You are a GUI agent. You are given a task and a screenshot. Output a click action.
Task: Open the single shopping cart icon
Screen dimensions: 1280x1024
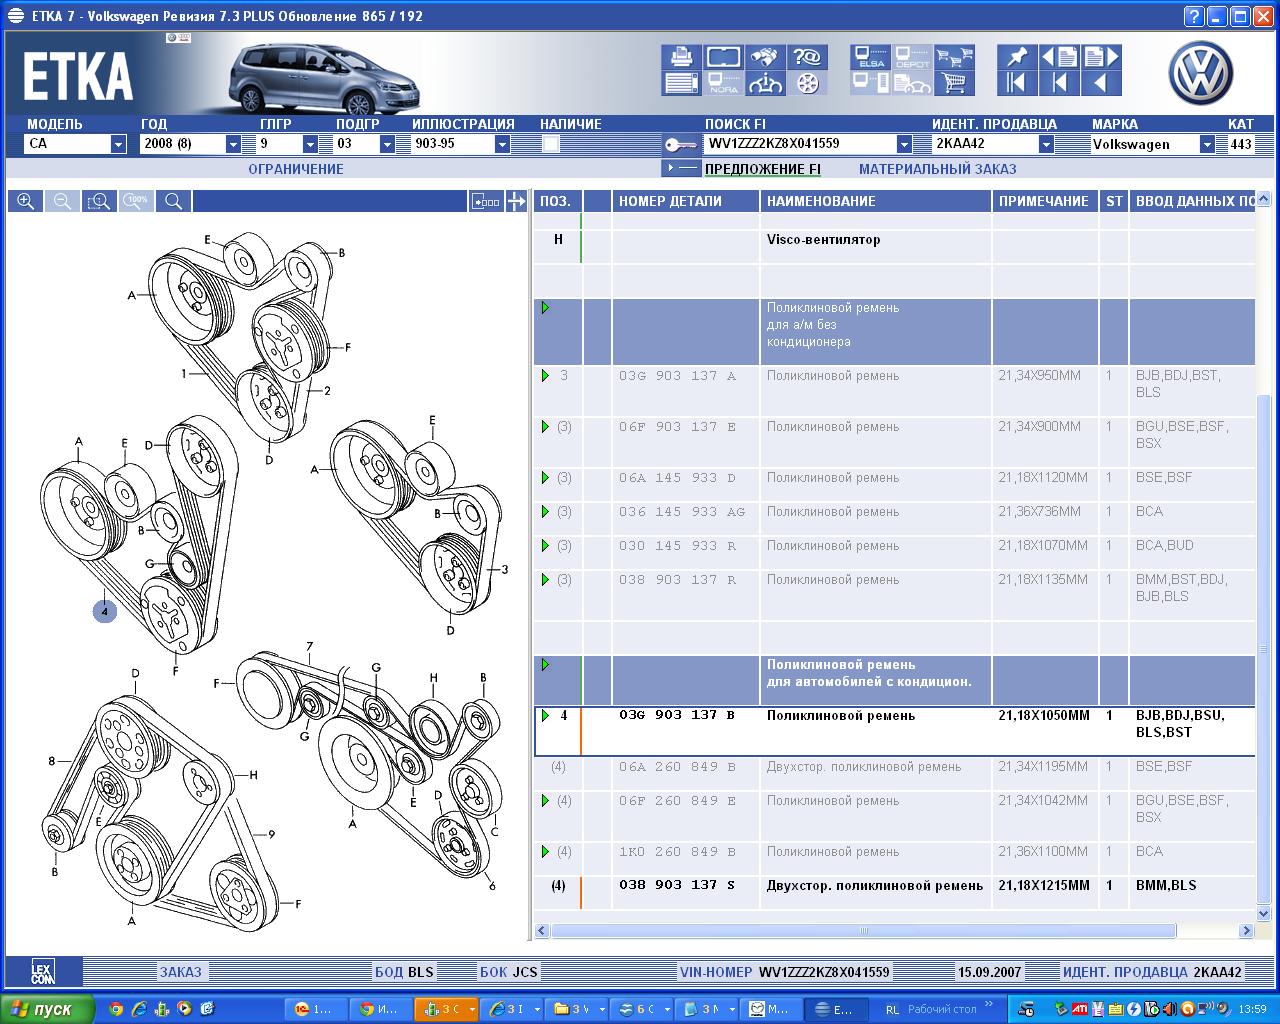tap(955, 83)
